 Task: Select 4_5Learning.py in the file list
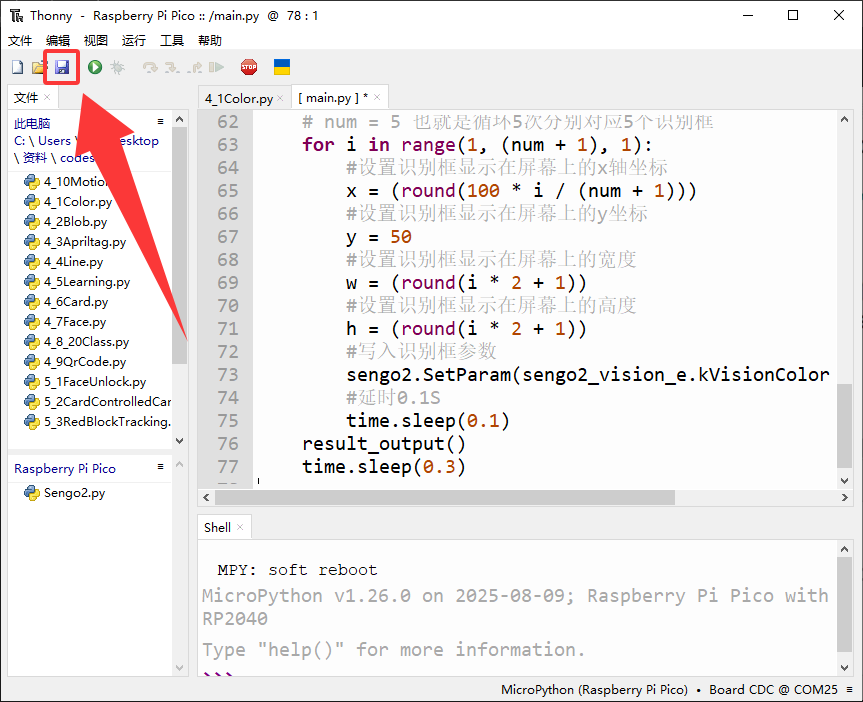87,282
